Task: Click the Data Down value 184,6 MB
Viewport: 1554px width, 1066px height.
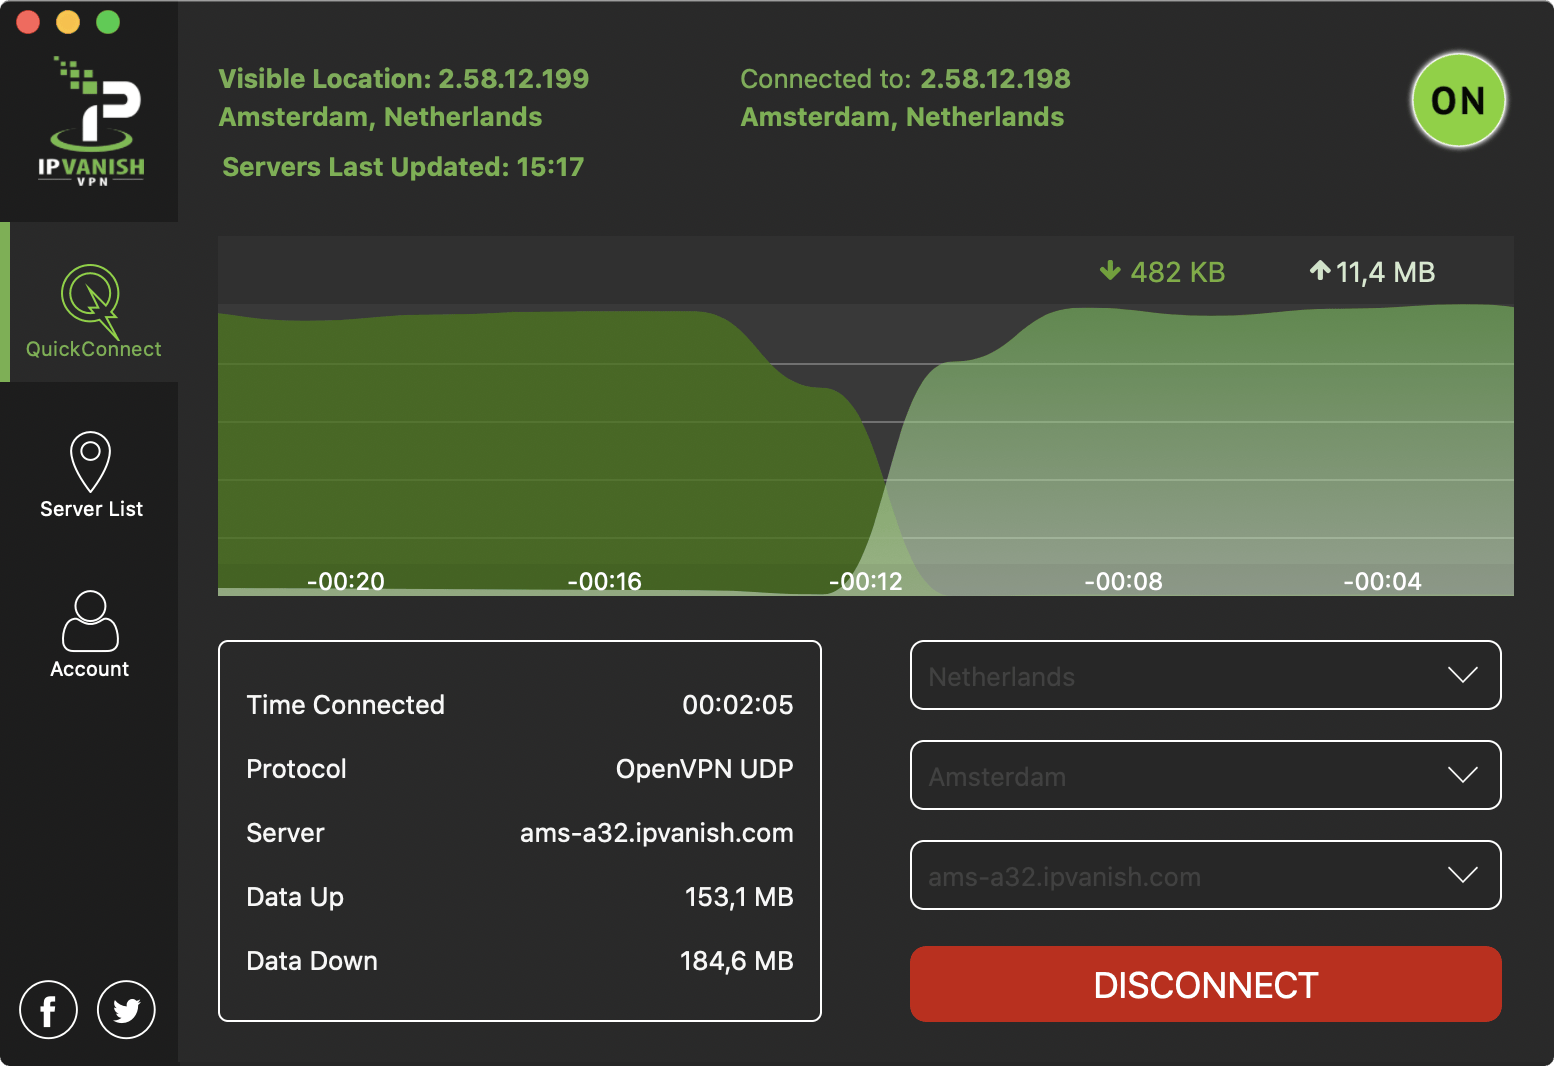Action: point(737,961)
